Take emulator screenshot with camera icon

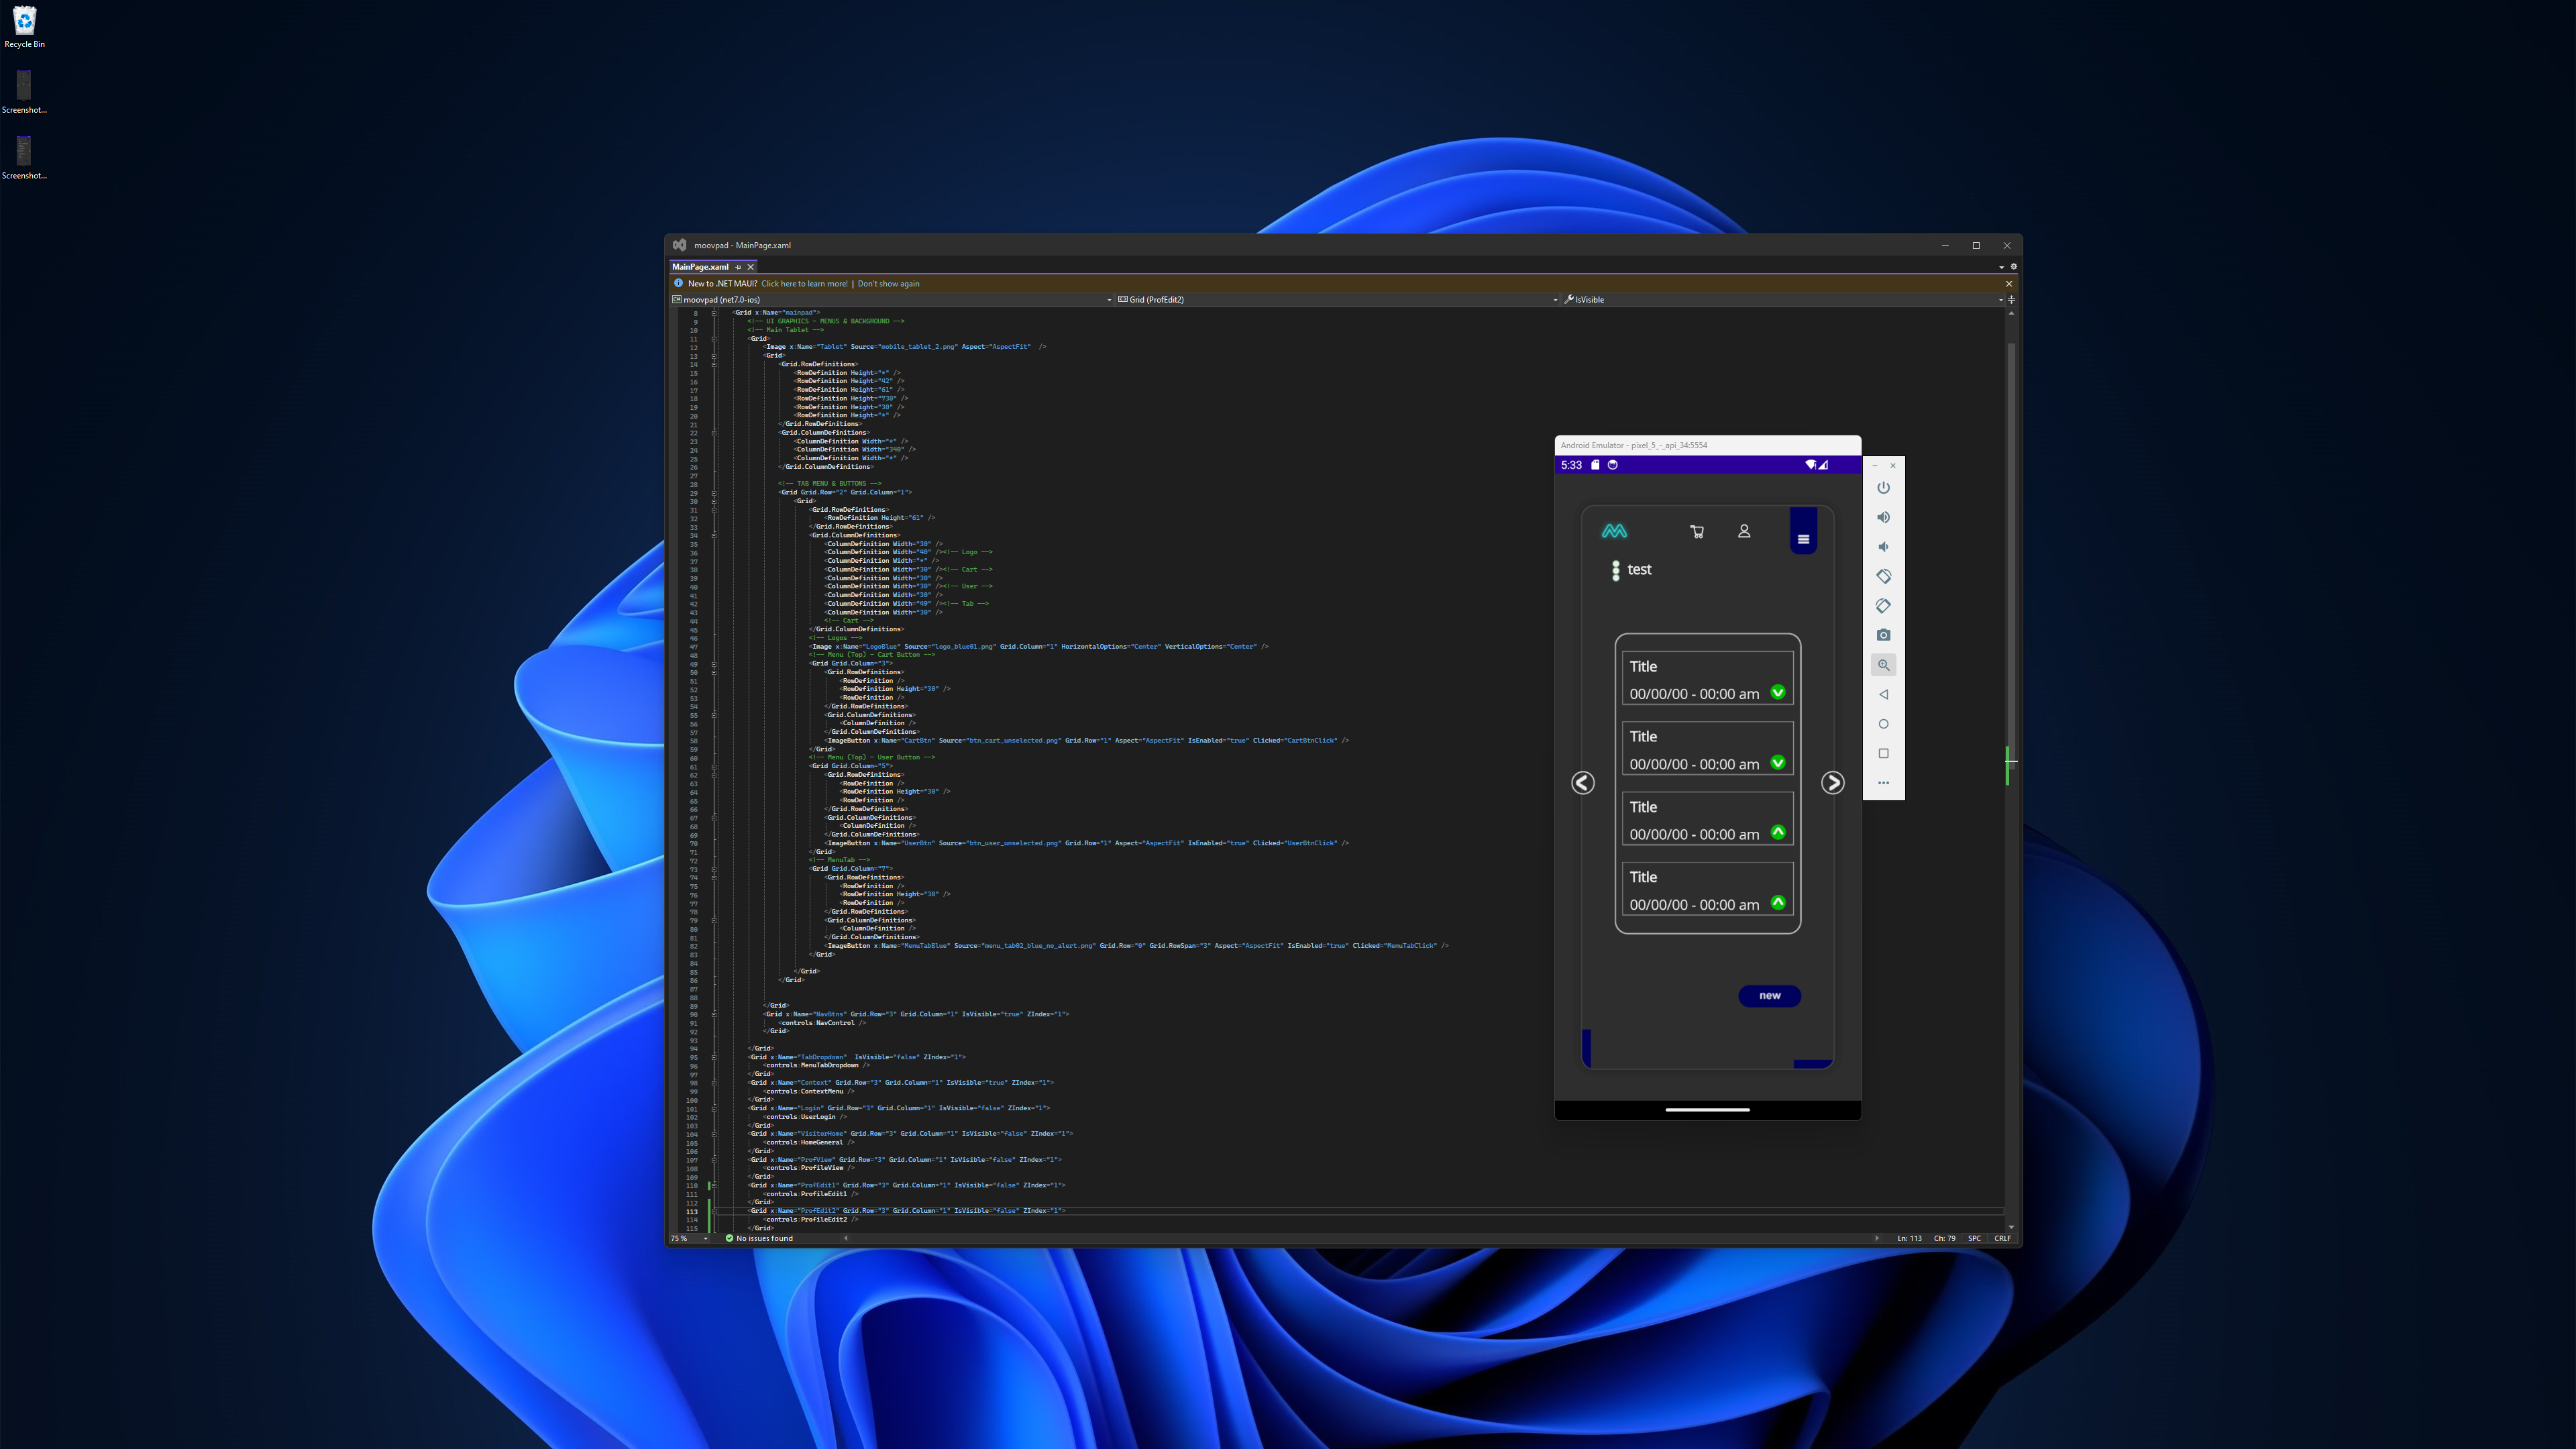[1883, 635]
